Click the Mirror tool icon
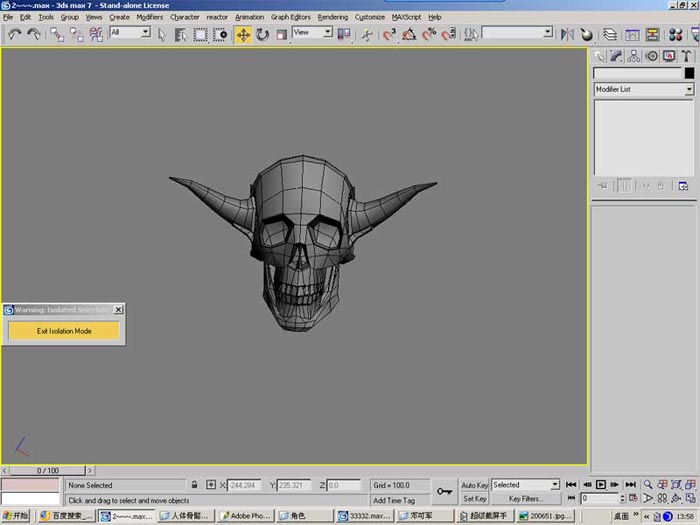The width and height of the screenshot is (700, 525). [567, 34]
